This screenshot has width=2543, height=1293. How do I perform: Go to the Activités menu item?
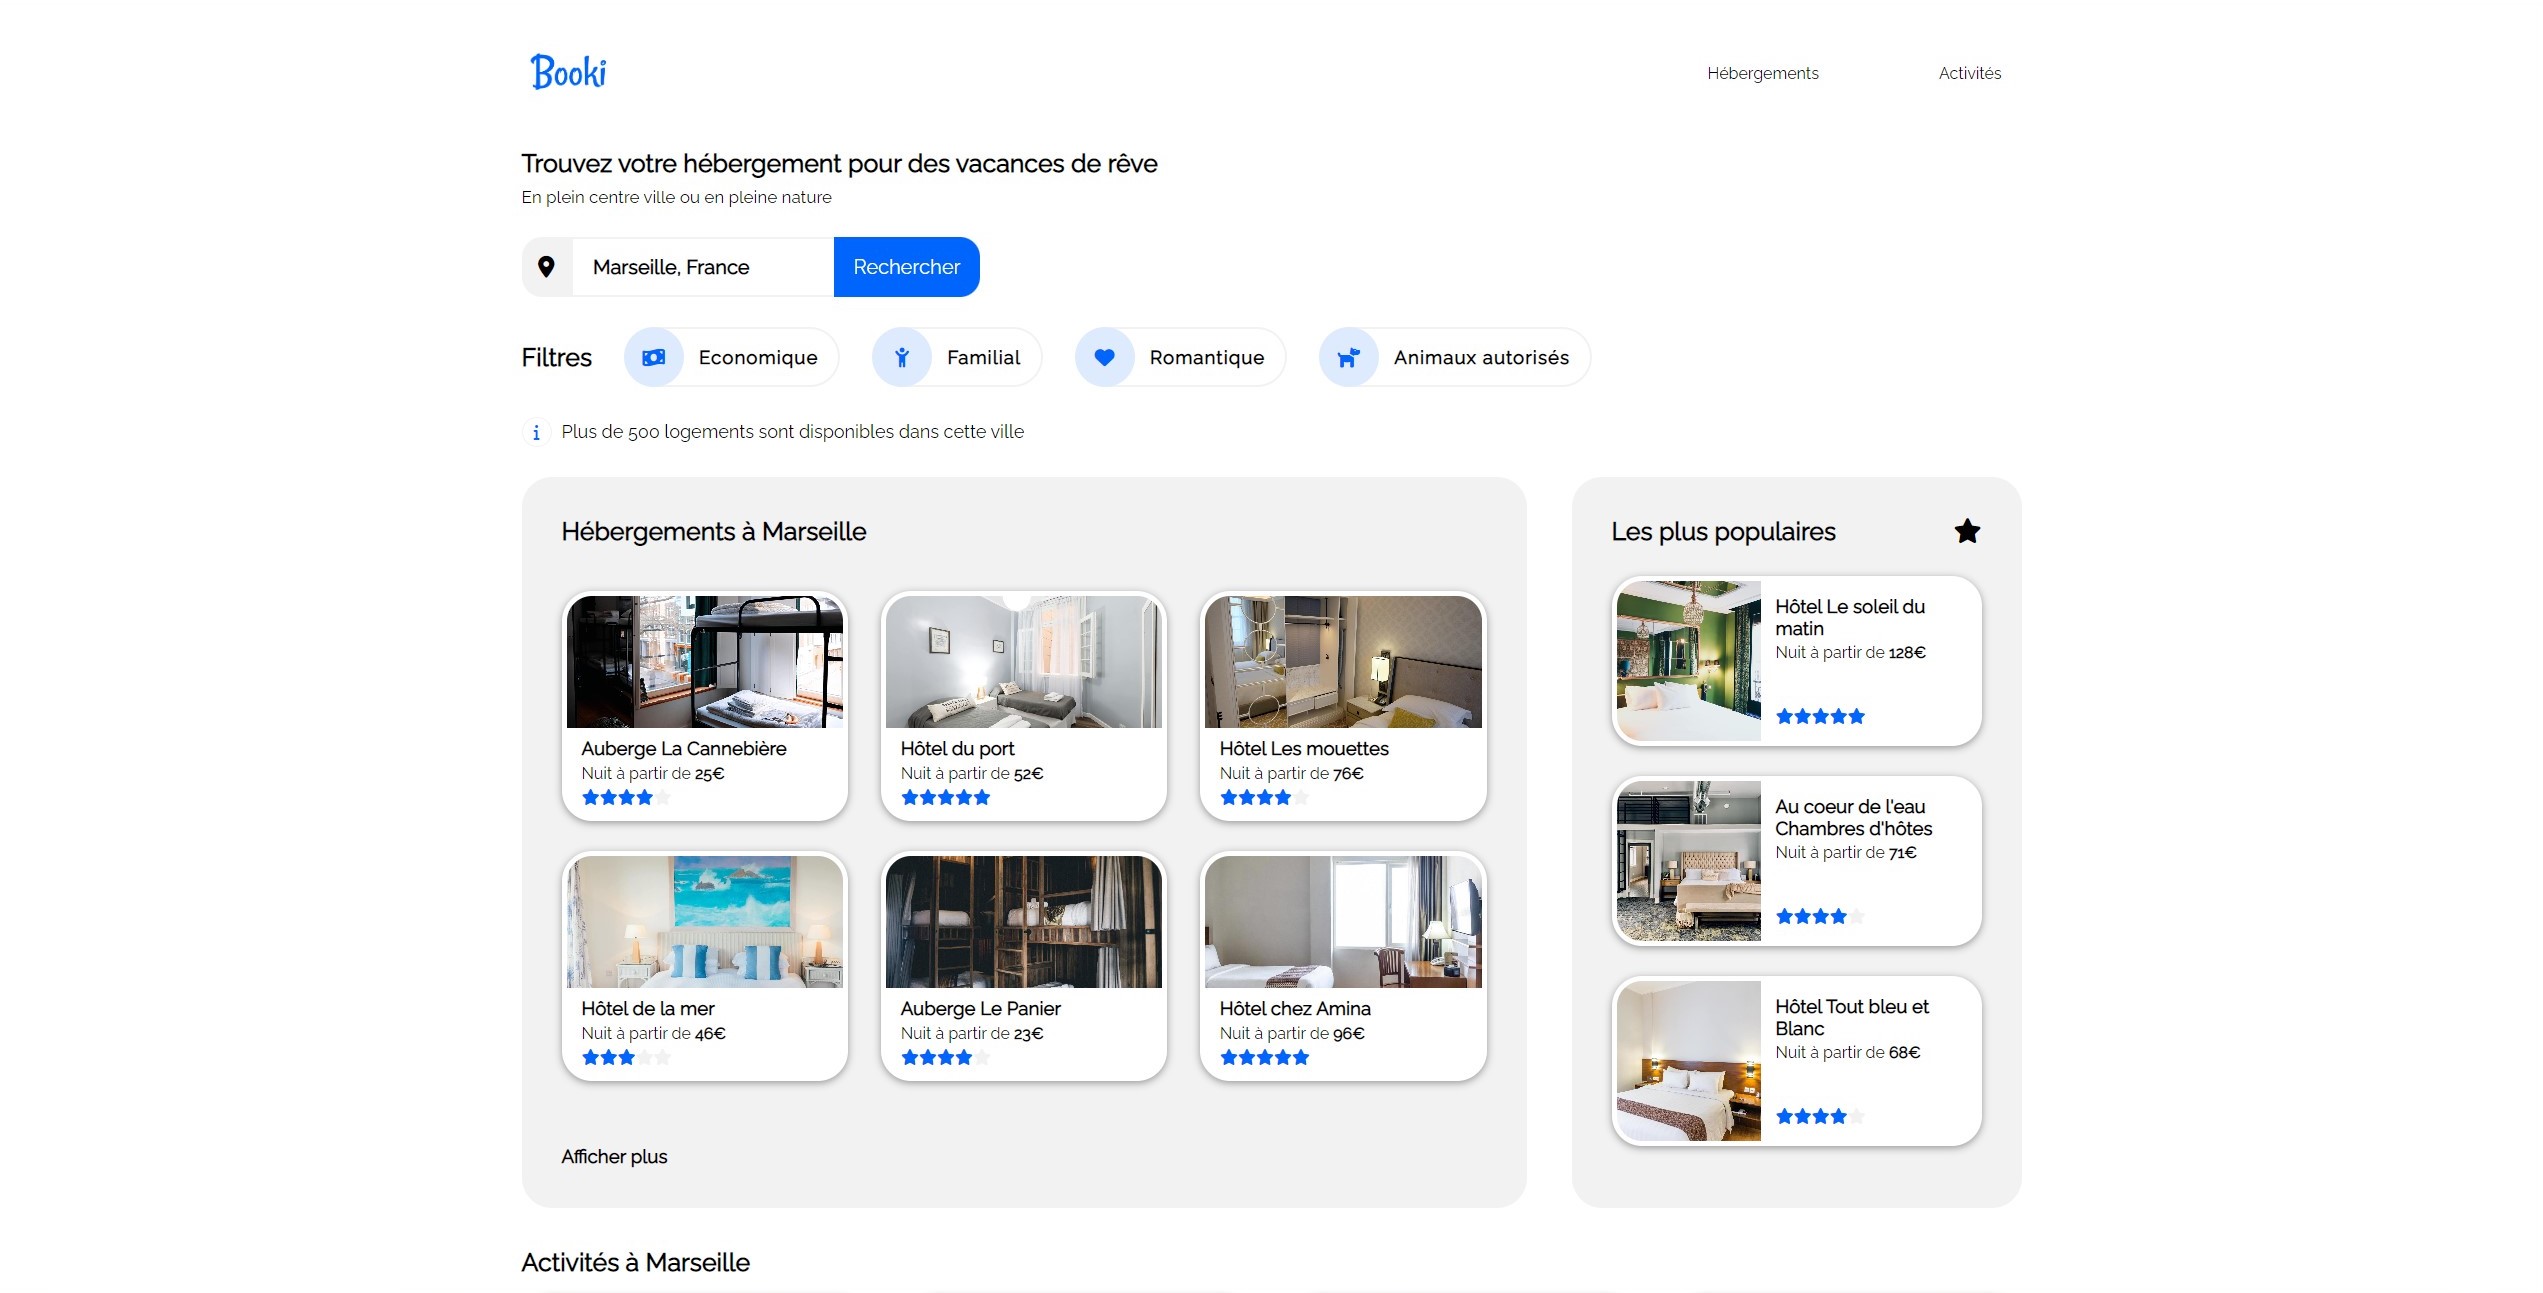pyautogui.click(x=1969, y=73)
